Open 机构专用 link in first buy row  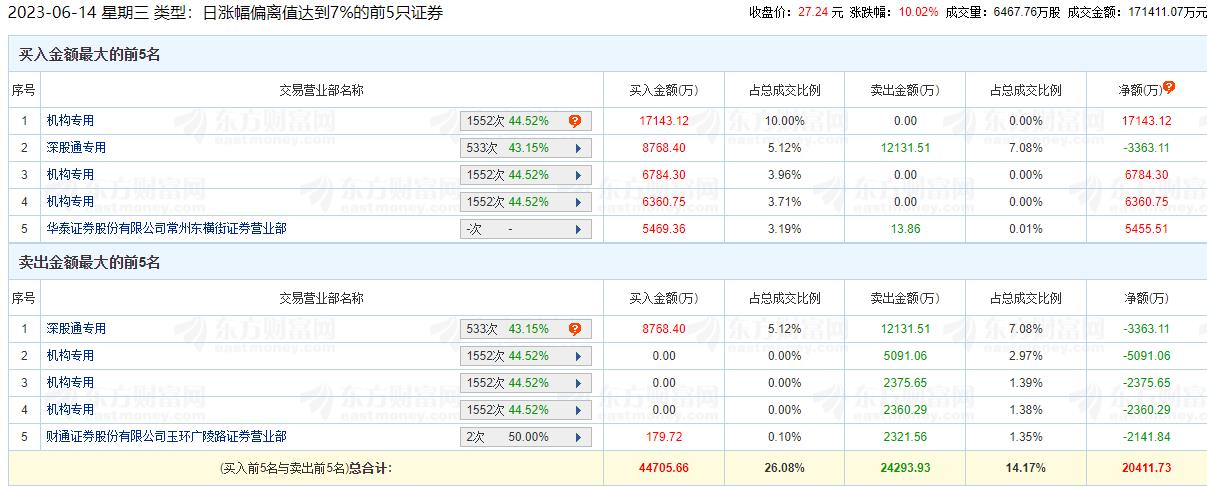[x=70, y=121]
